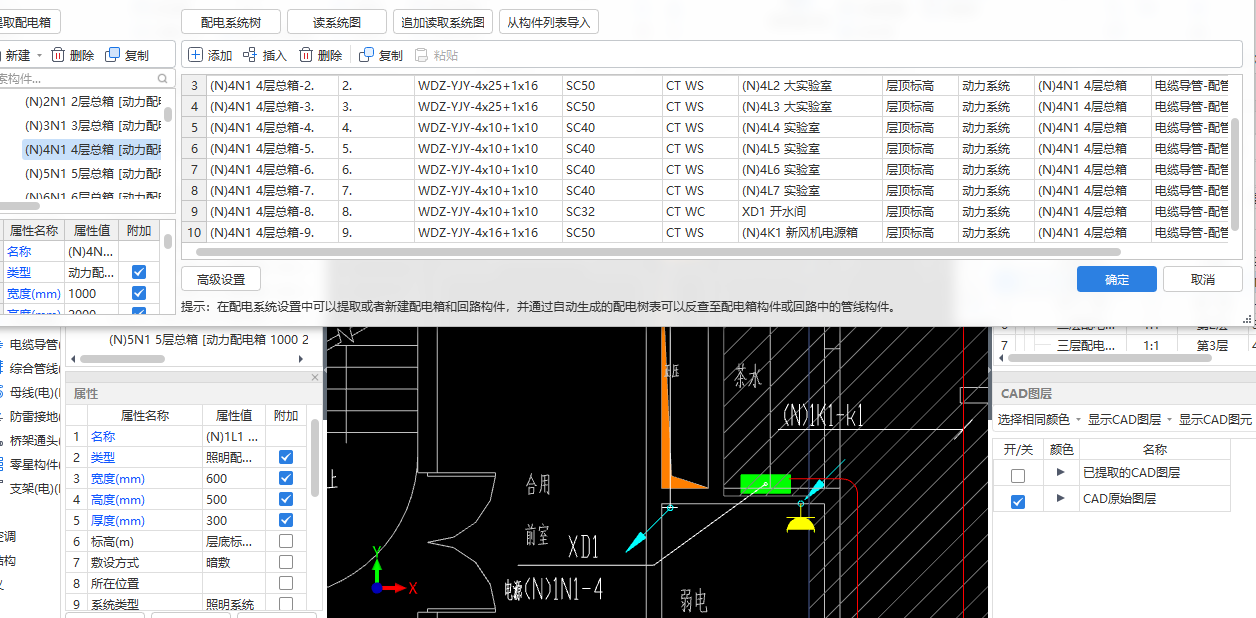
Task: Click right arrow of component list scrollbar
Action: coord(301,358)
